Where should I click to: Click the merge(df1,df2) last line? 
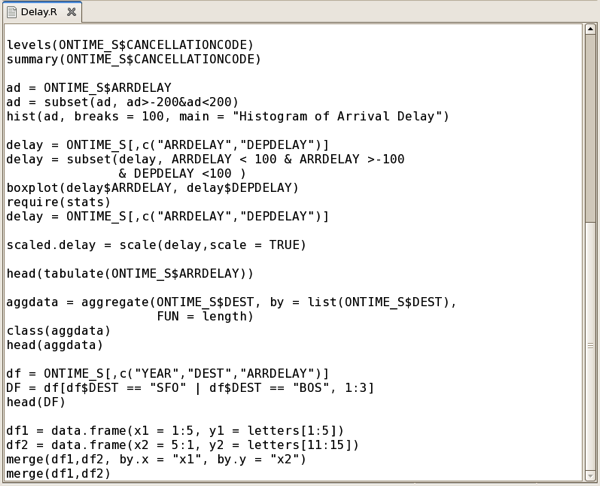(x=59, y=474)
